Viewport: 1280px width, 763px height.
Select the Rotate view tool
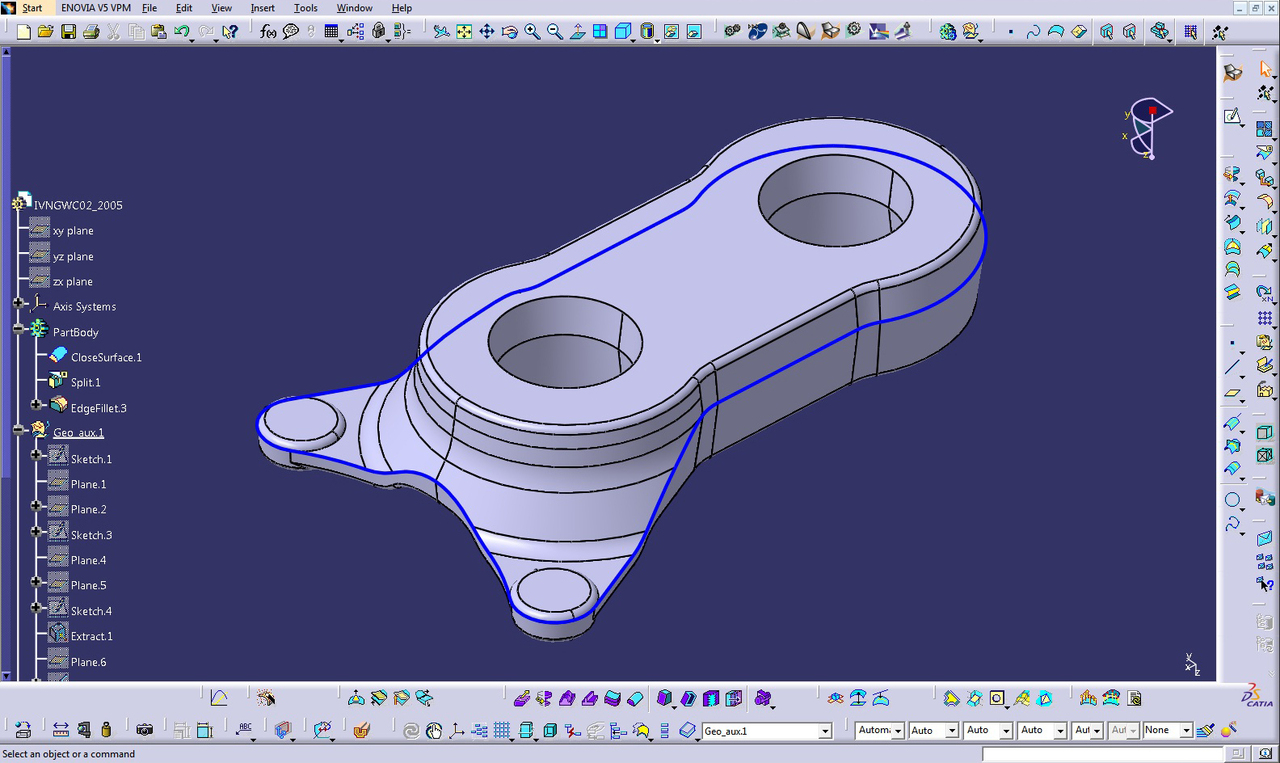coord(509,32)
